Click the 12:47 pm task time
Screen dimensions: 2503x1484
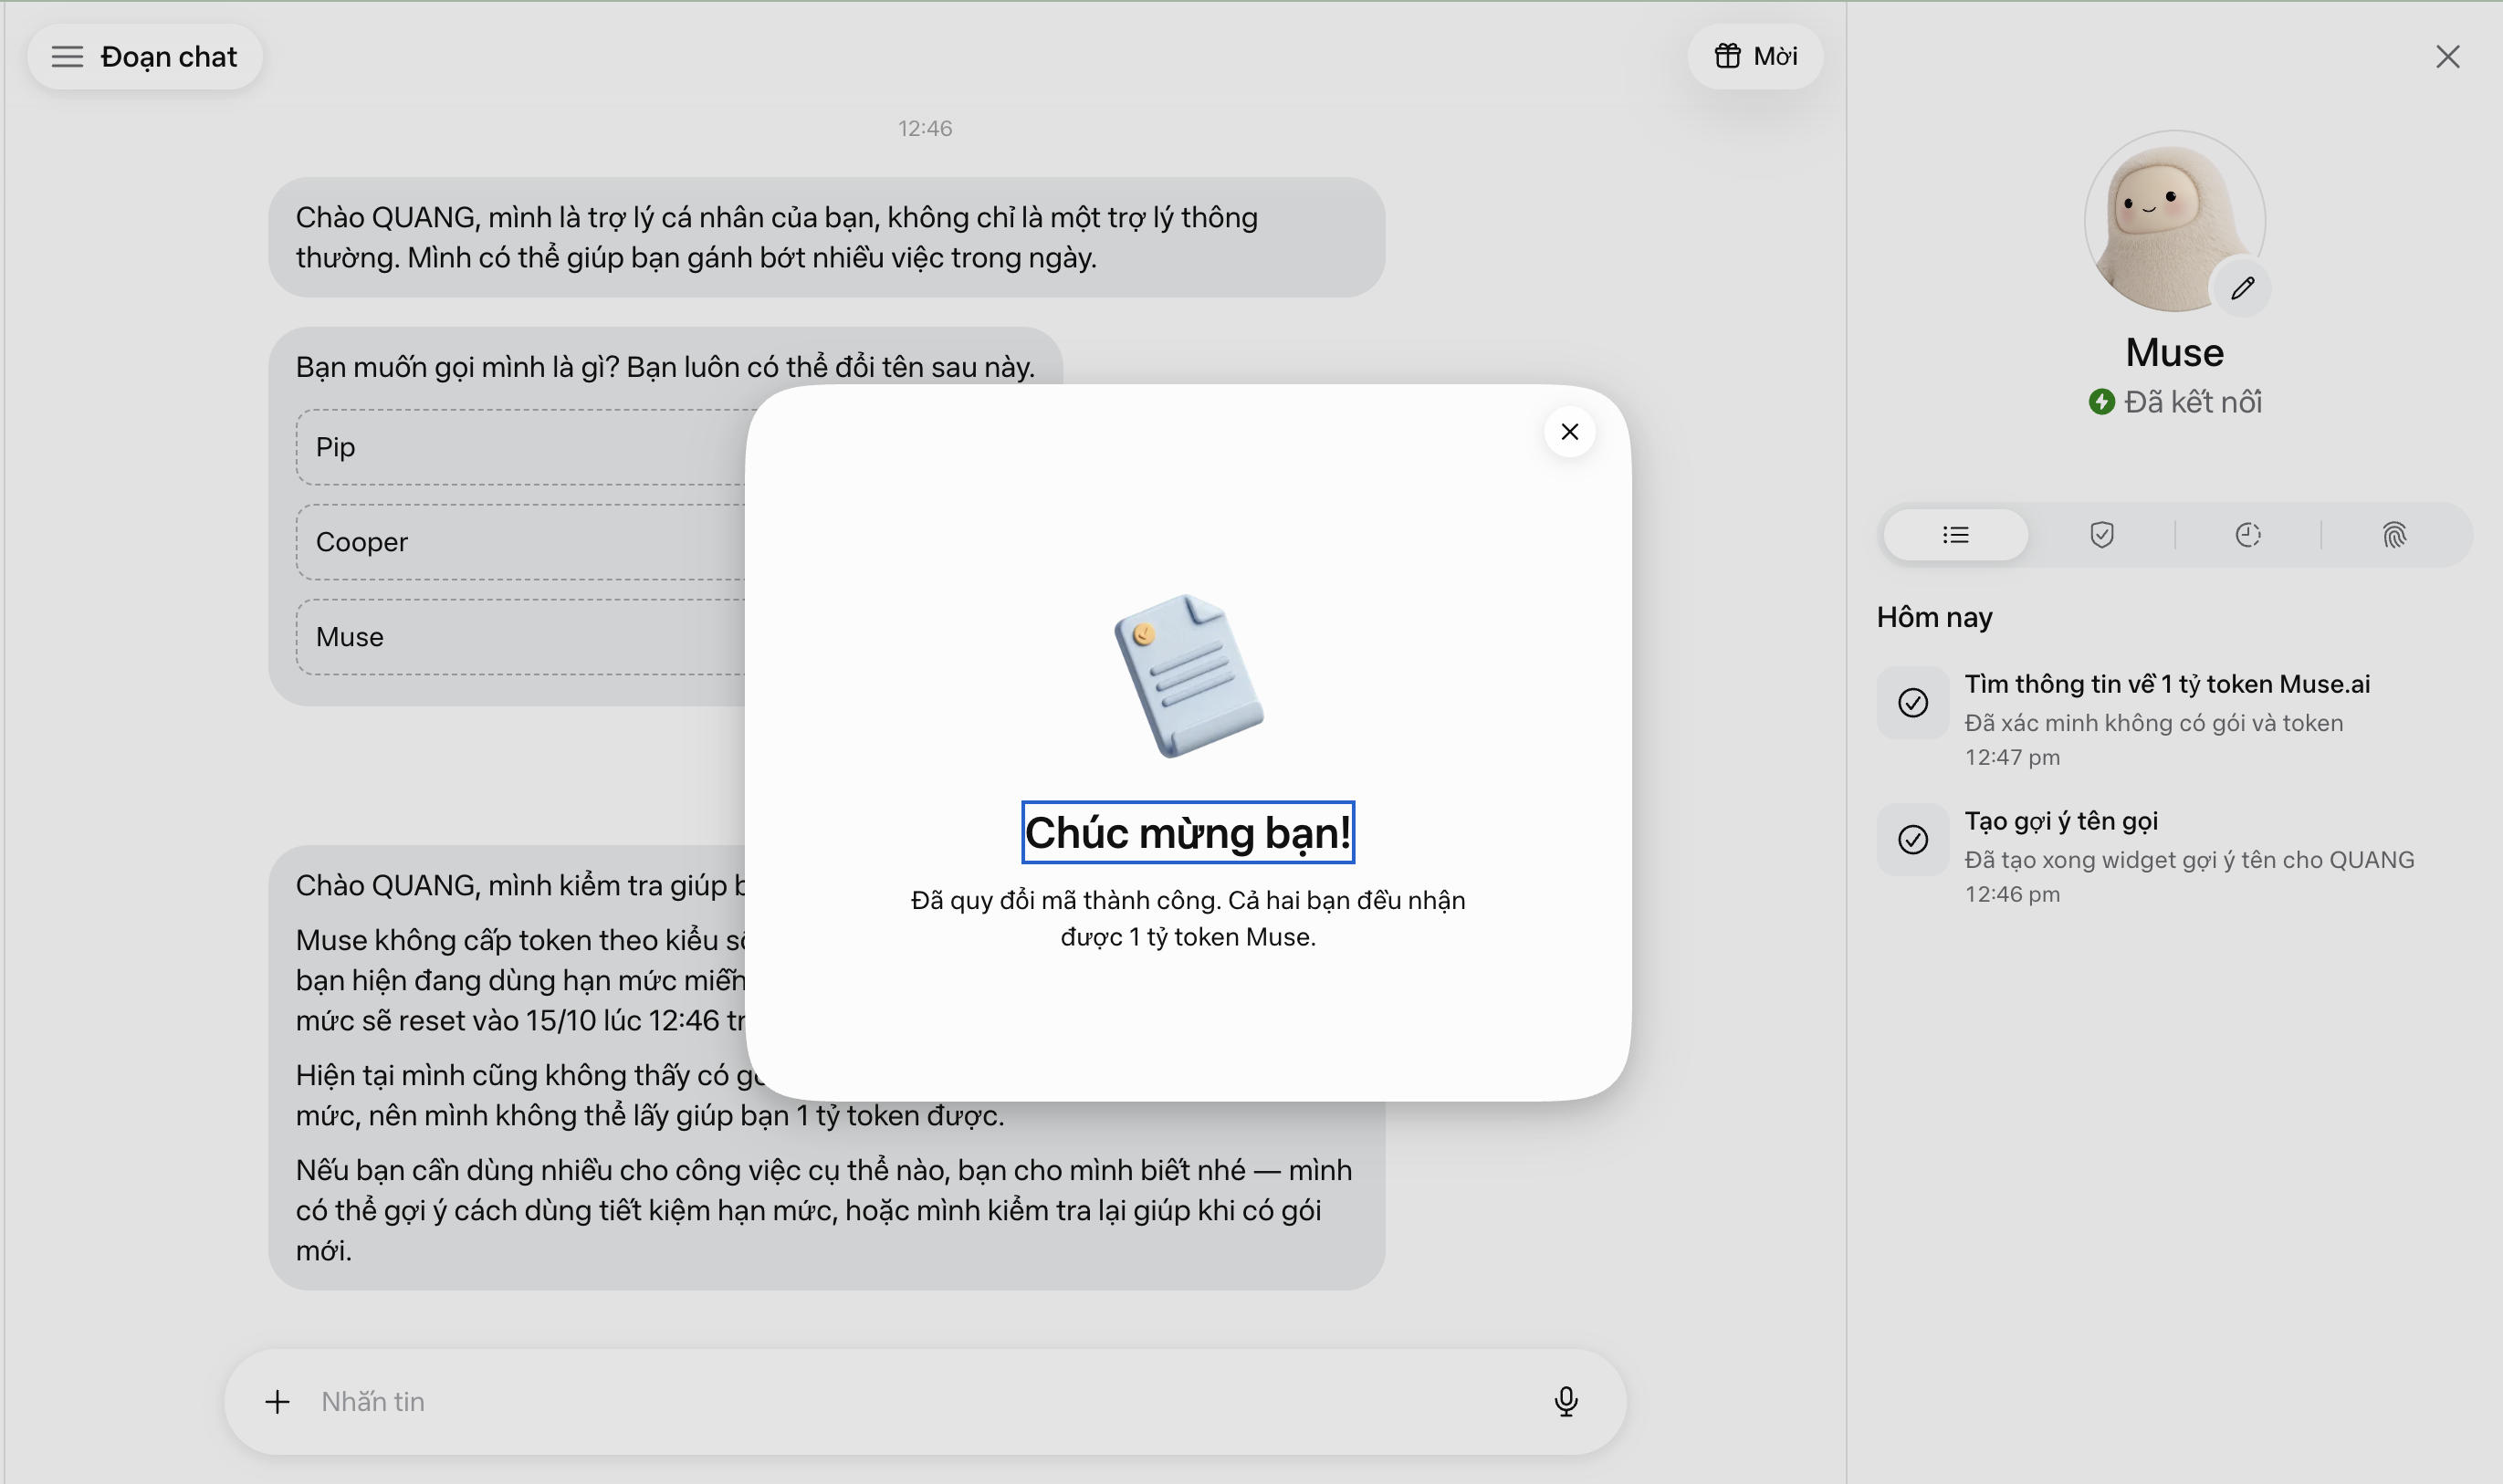(x=2012, y=757)
